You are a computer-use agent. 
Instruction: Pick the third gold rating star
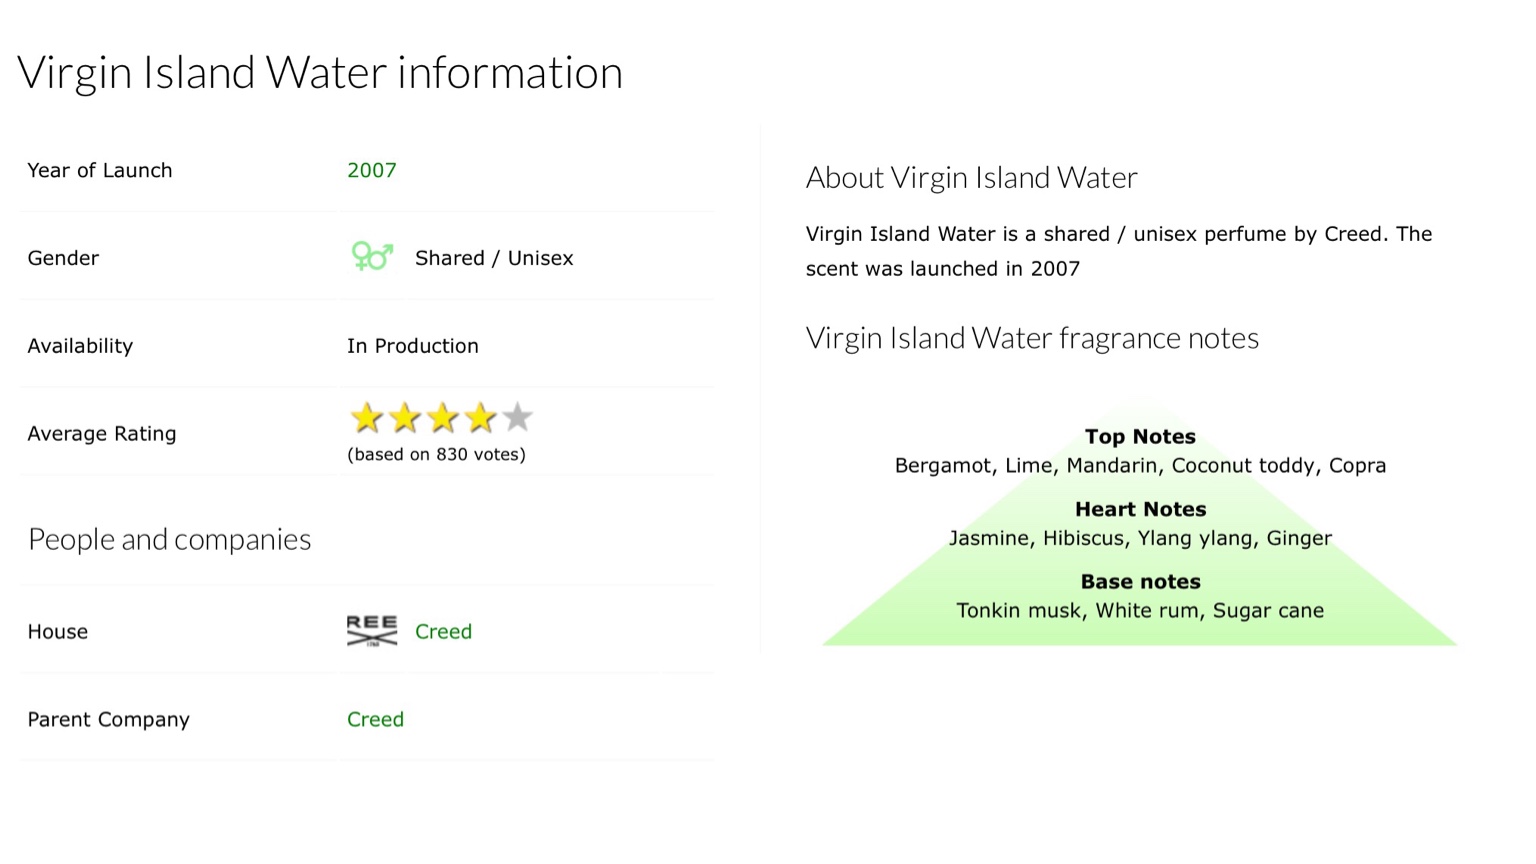[x=443, y=418]
